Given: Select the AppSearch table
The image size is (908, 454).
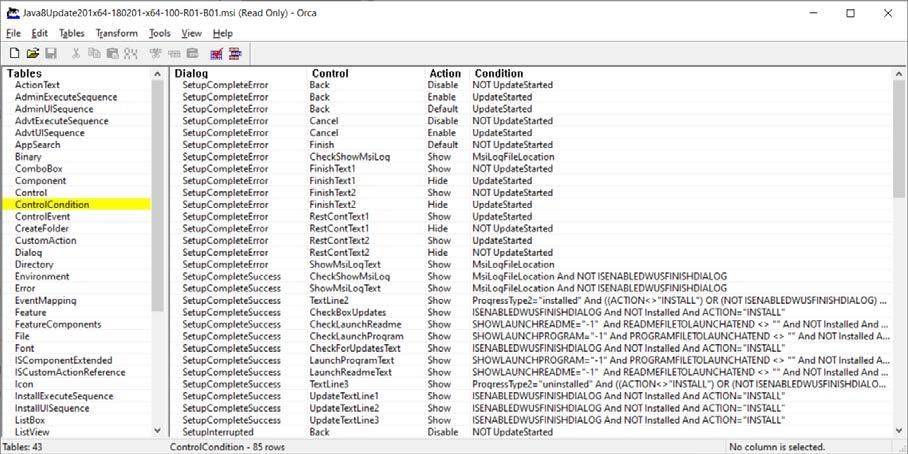Looking at the screenshot, I should click(x=38, y=145).
